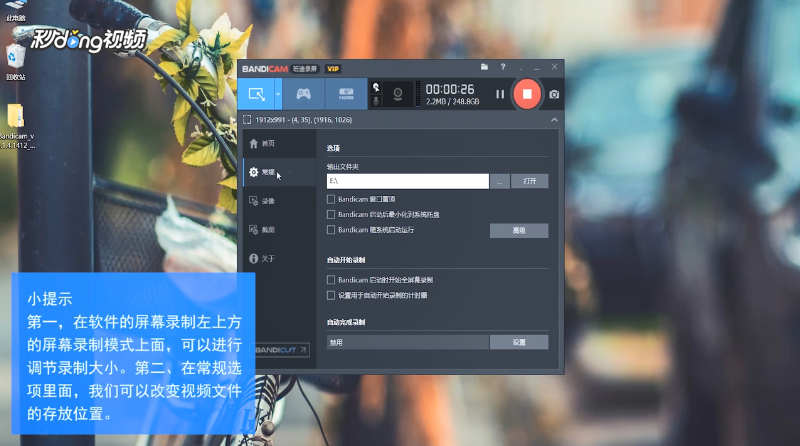The width and height of the screenshot is (800, 446).
Task: Enable Bandicam window always on top
Action: (331, 199)
